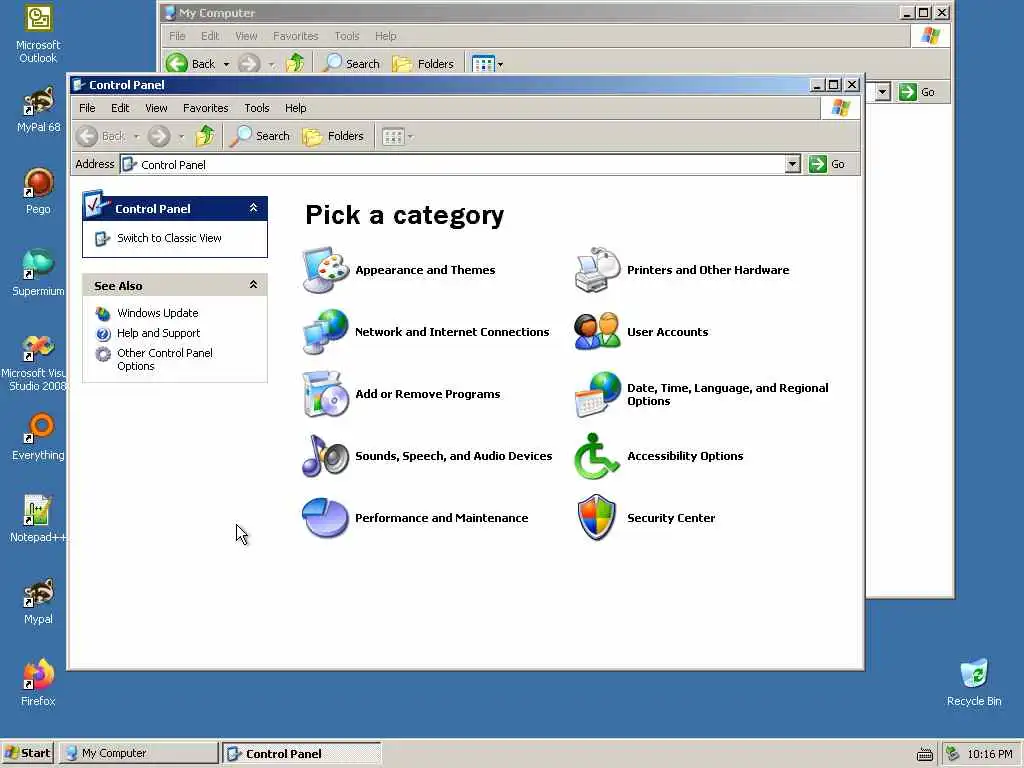Image resolution: width=1024 pixels, height=768 pixels.
Task: Open the Security Center shield icon
Action: click(597, 518)
